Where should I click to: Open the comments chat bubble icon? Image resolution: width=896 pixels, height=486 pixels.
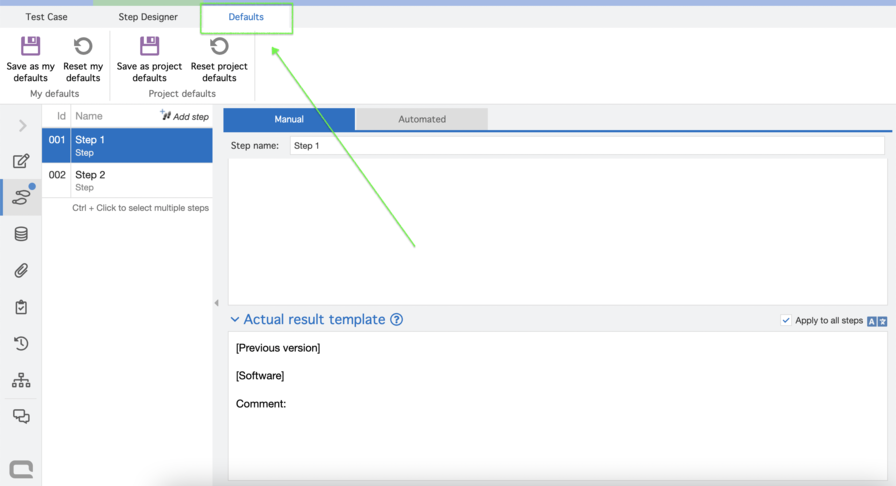[x=21, y=417]
